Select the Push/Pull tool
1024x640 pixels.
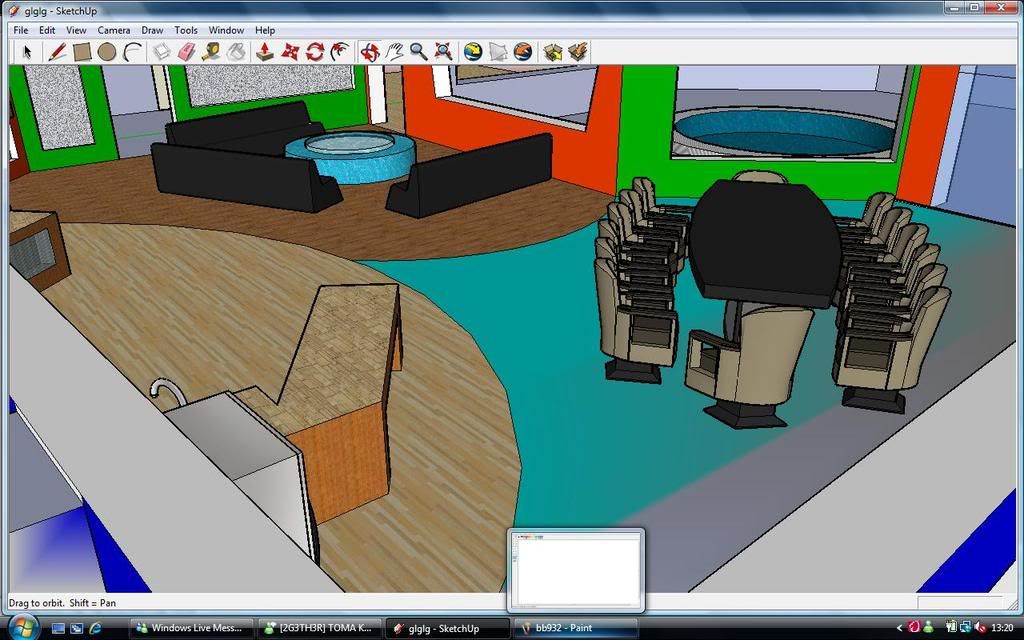265,51
